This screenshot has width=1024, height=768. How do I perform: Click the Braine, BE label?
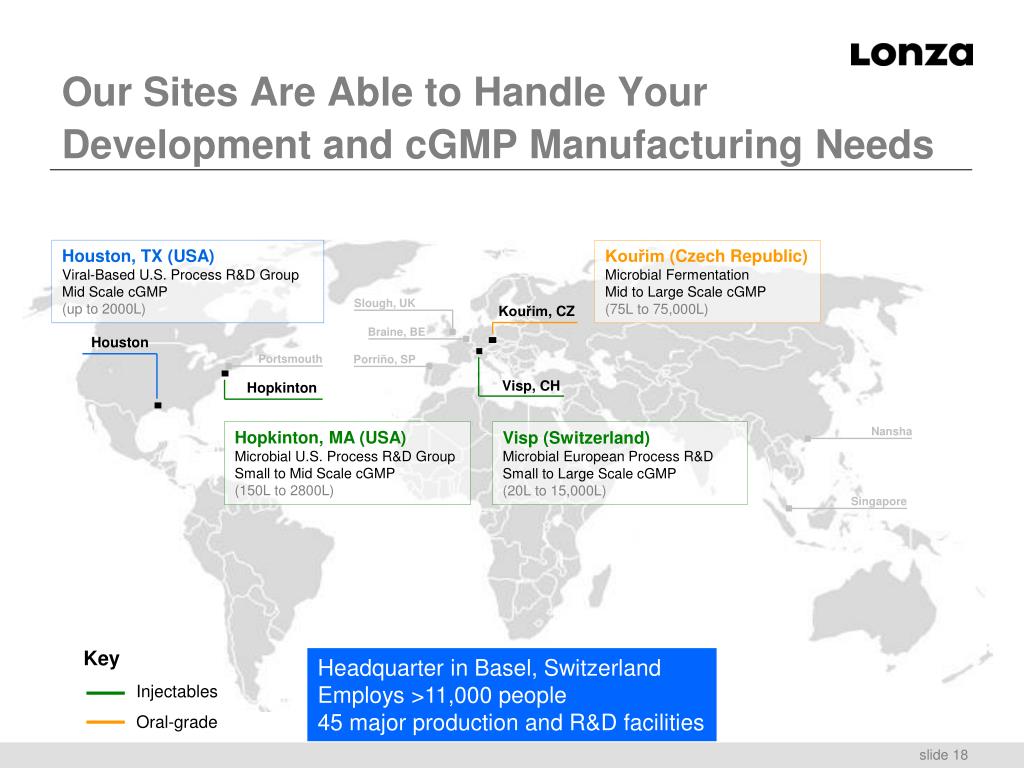[x=396, y=332]
